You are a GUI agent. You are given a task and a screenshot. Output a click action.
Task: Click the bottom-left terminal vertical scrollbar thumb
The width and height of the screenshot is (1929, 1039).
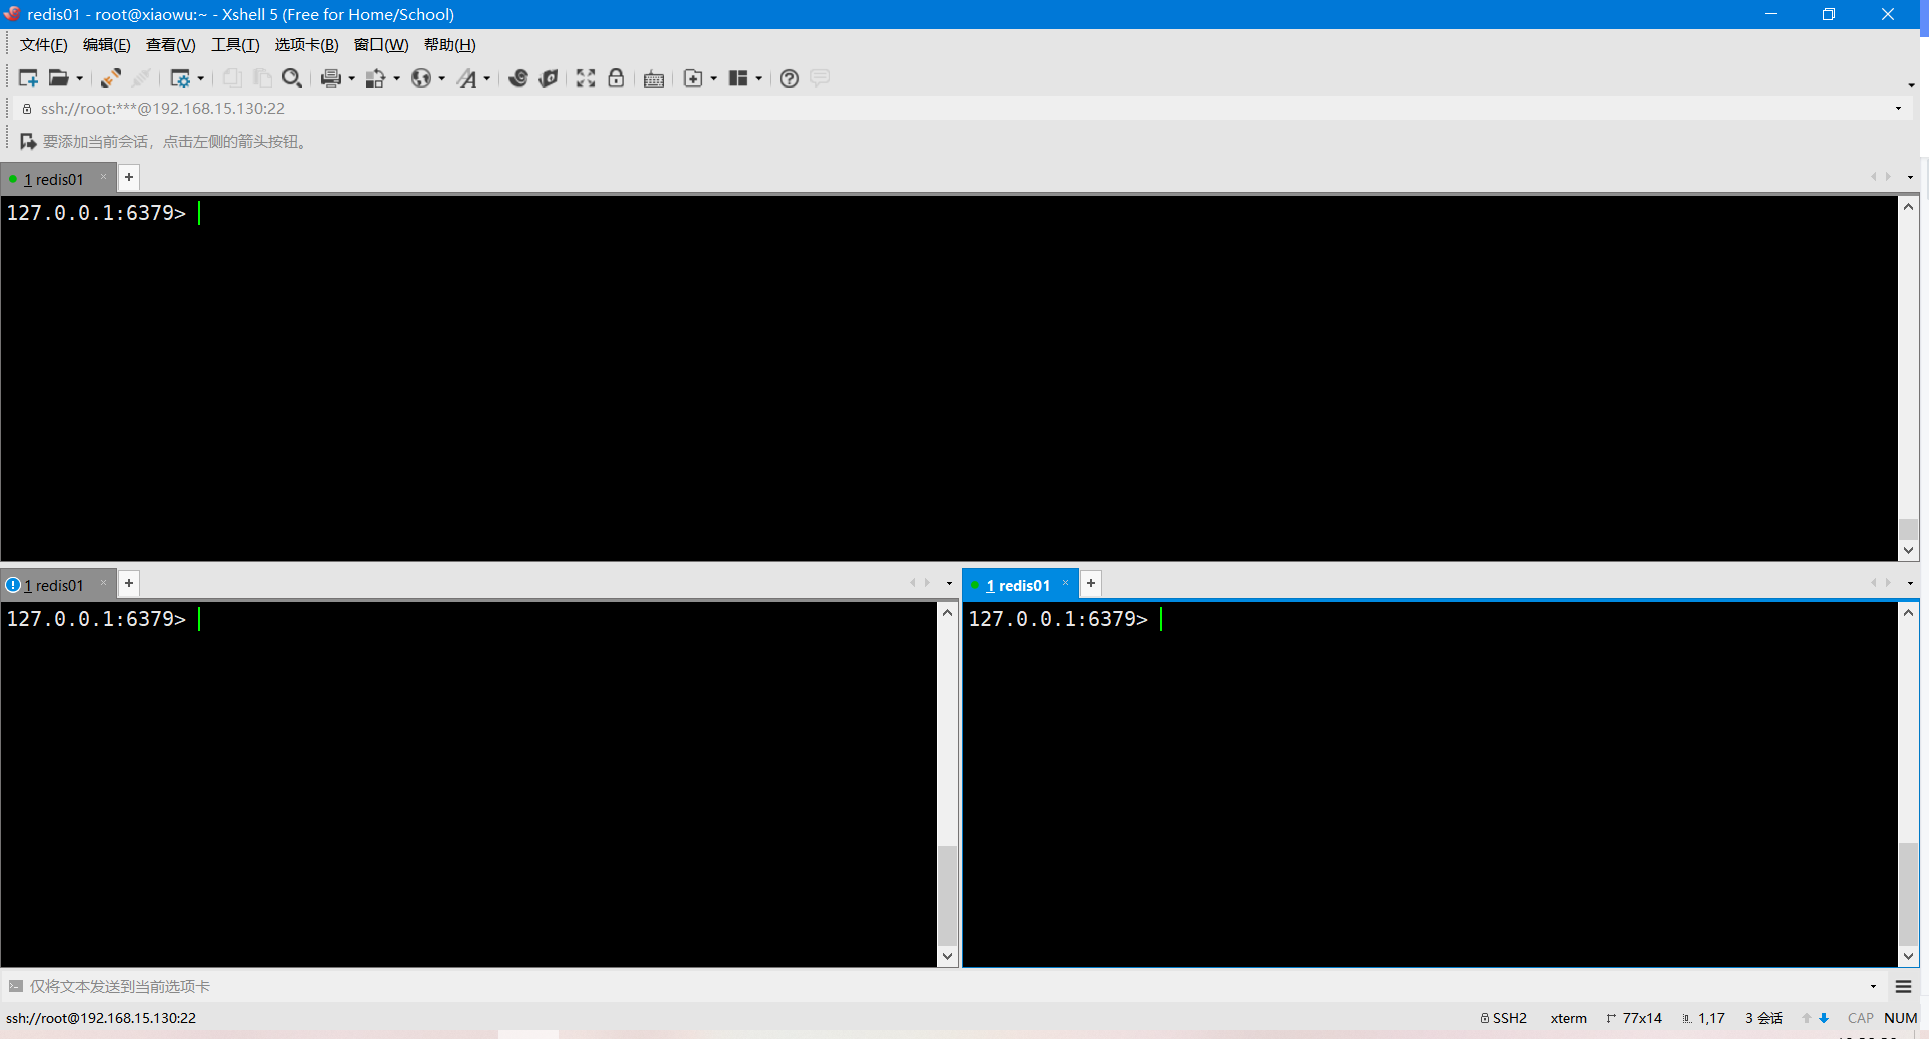click(x=947, y=894)
